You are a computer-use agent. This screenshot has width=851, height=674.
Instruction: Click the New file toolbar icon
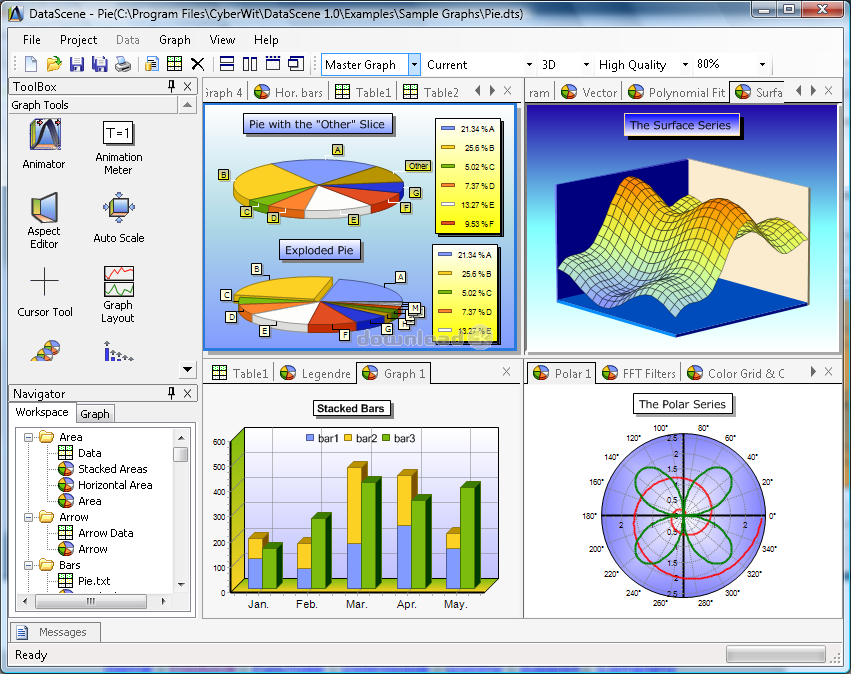31,65
